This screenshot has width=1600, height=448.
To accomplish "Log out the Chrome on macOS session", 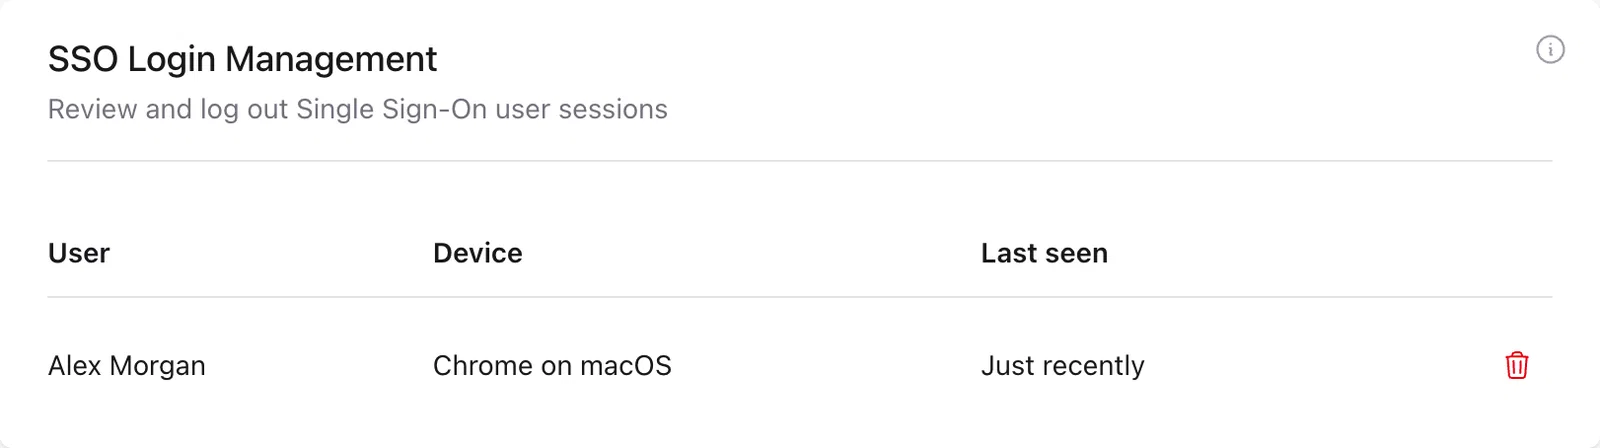I will [x=1517, y=365].
